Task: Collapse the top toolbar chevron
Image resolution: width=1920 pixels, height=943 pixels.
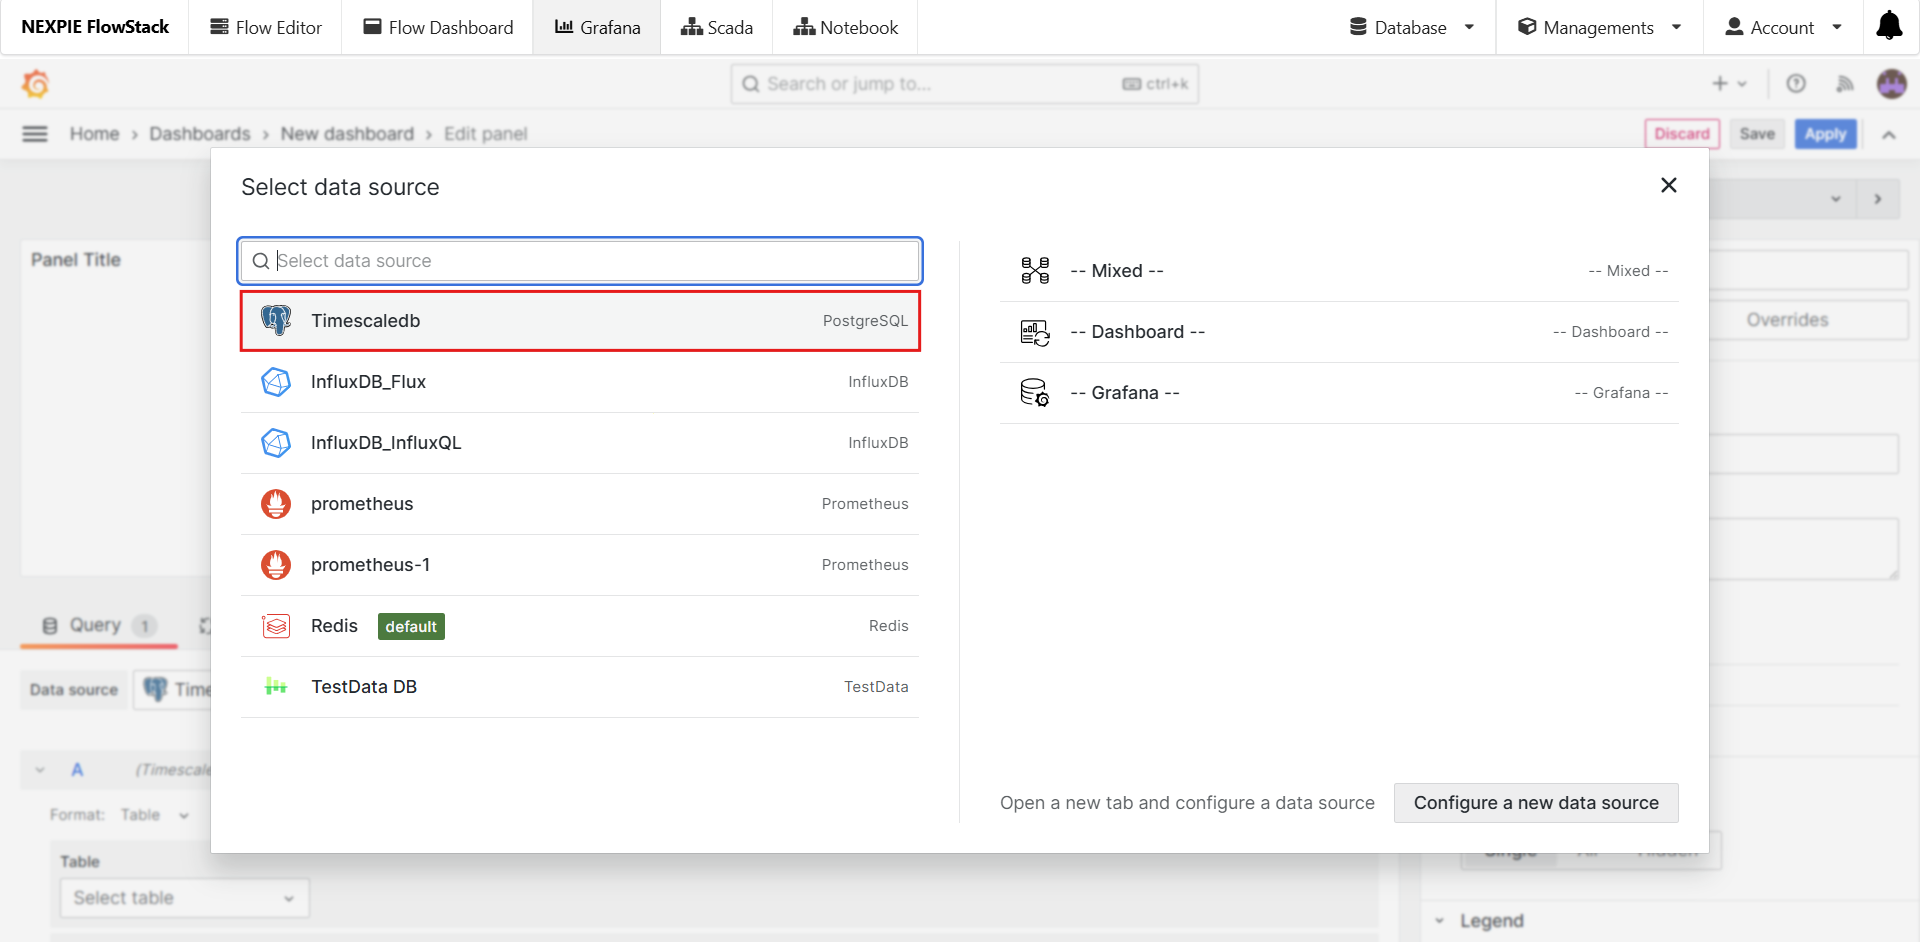Action: [1889, 134]
